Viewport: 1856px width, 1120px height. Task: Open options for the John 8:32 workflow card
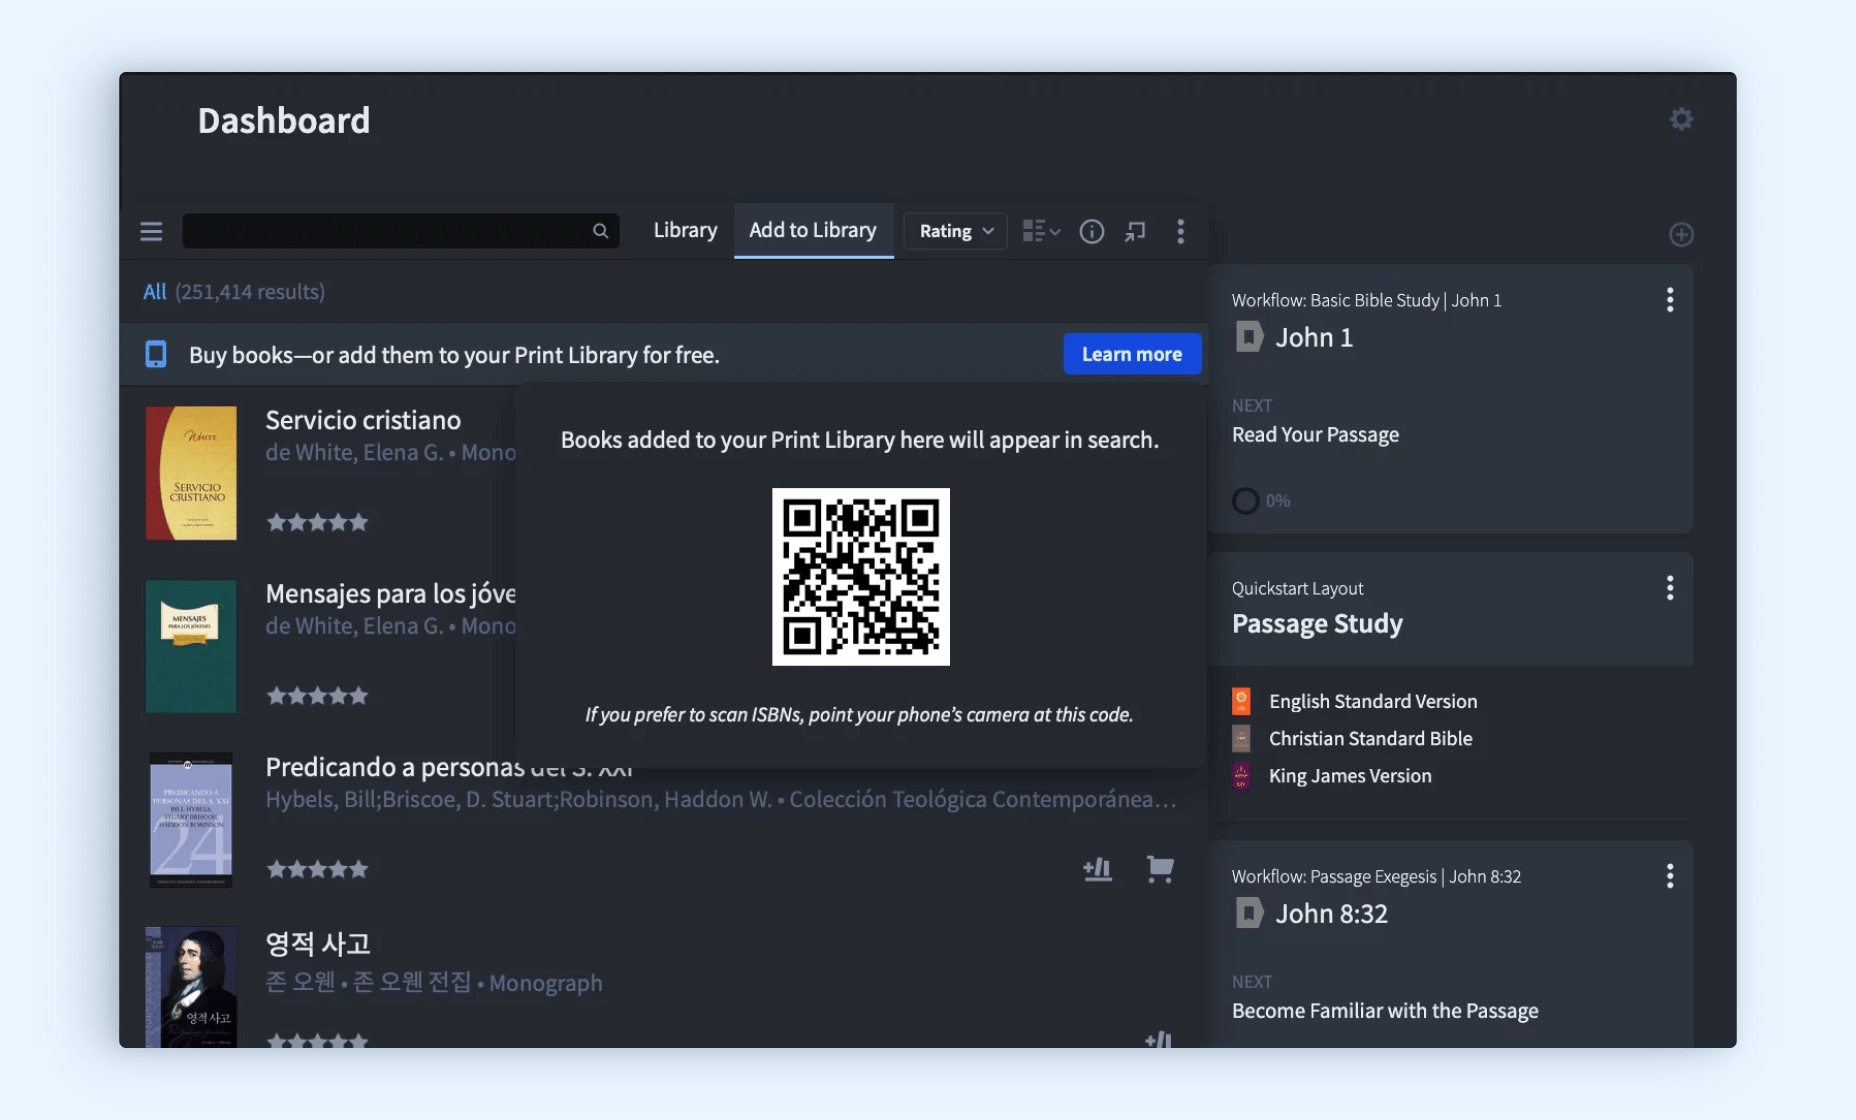click(1669, 876)
